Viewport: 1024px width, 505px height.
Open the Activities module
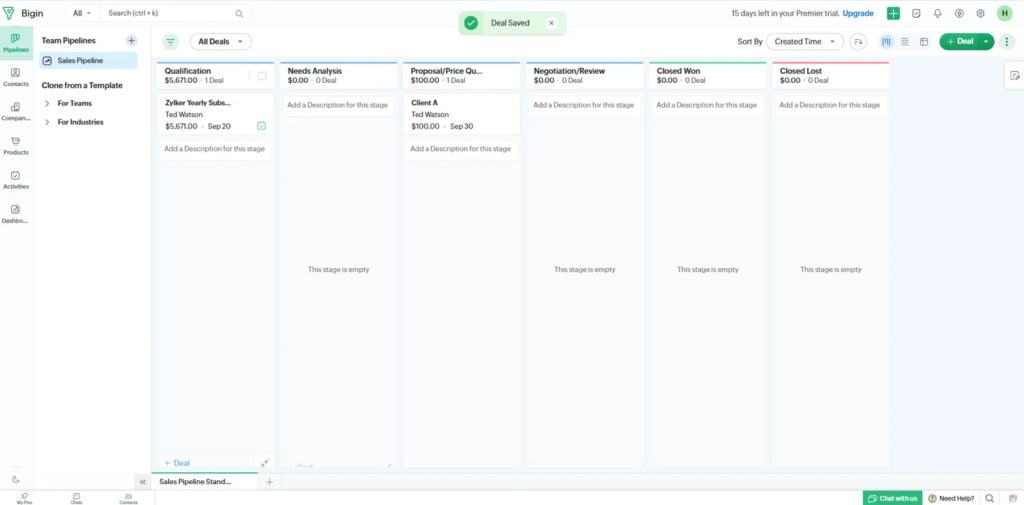pos(16,179)
